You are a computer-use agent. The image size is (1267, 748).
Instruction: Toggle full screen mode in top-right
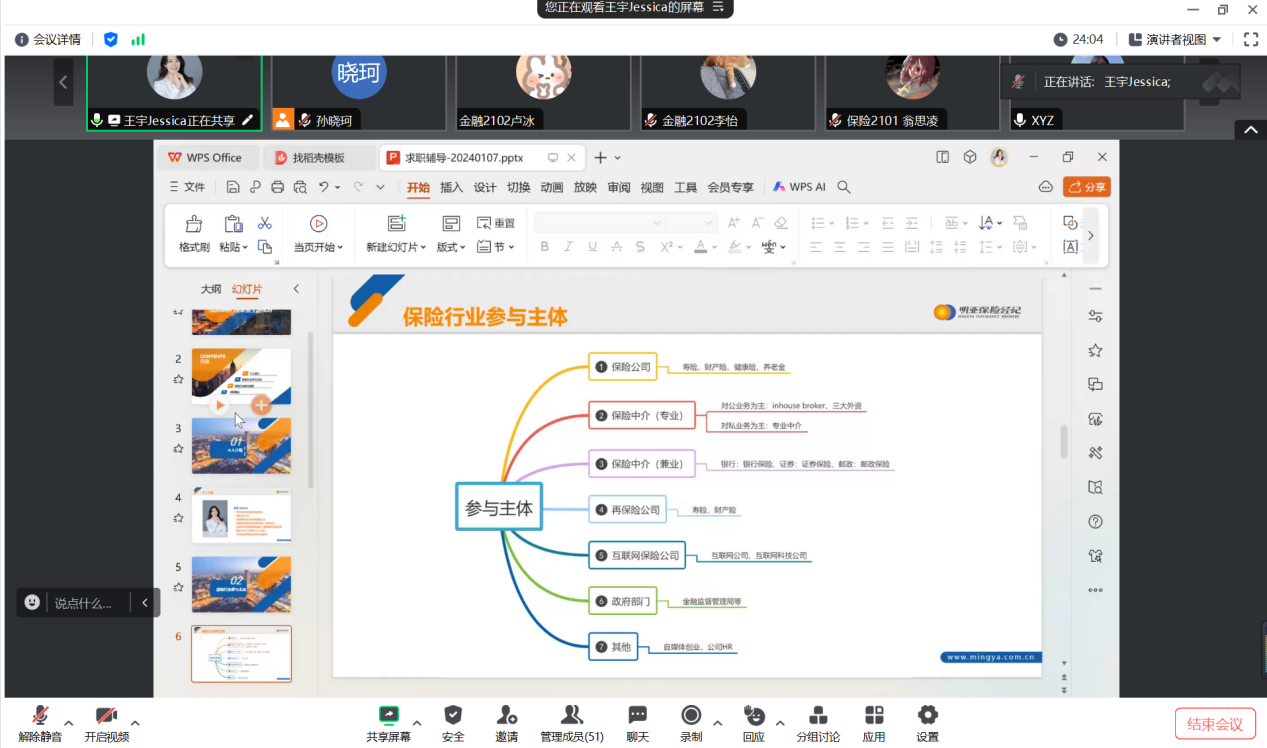point(1250,40)
